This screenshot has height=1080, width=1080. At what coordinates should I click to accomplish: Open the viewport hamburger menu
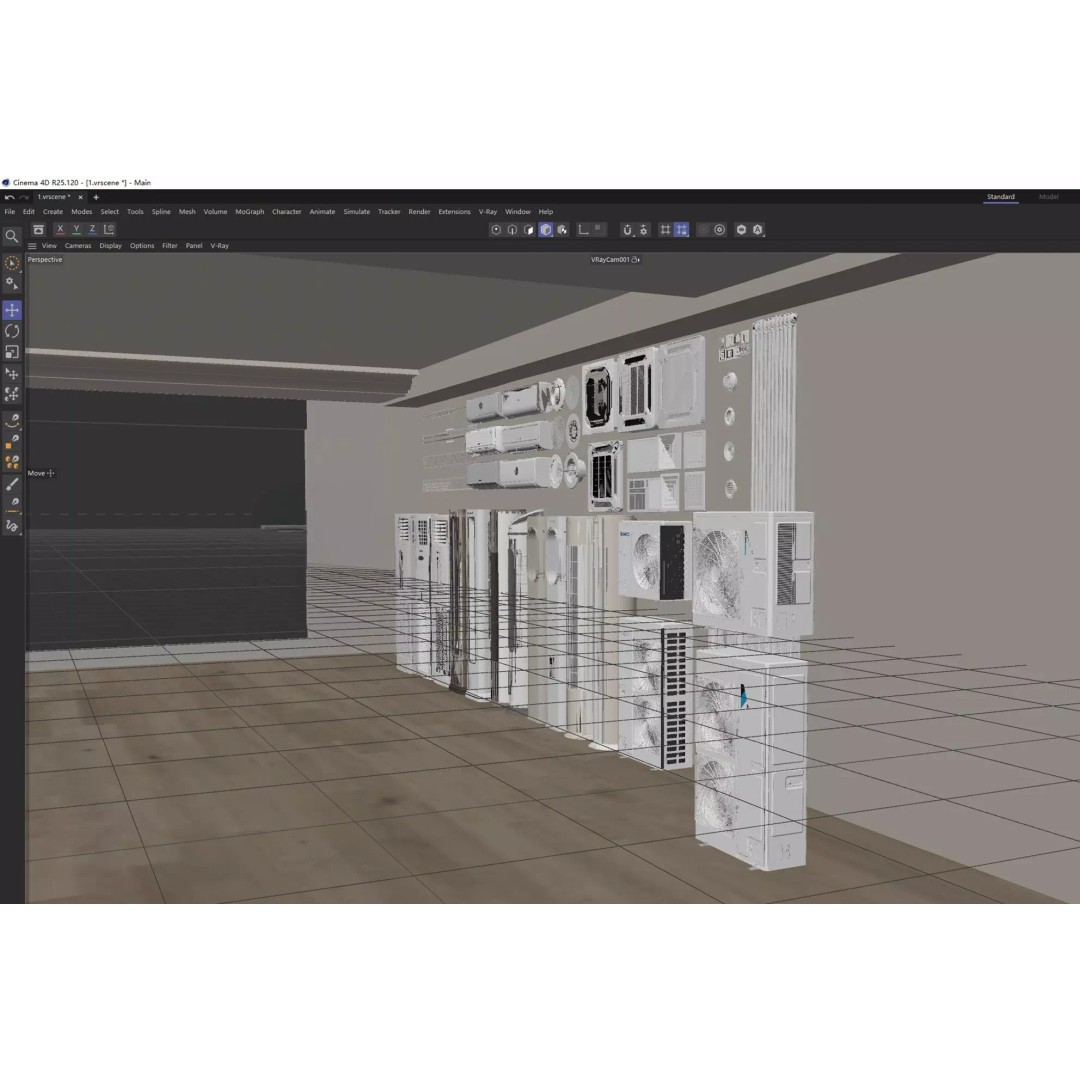[32, 246]
